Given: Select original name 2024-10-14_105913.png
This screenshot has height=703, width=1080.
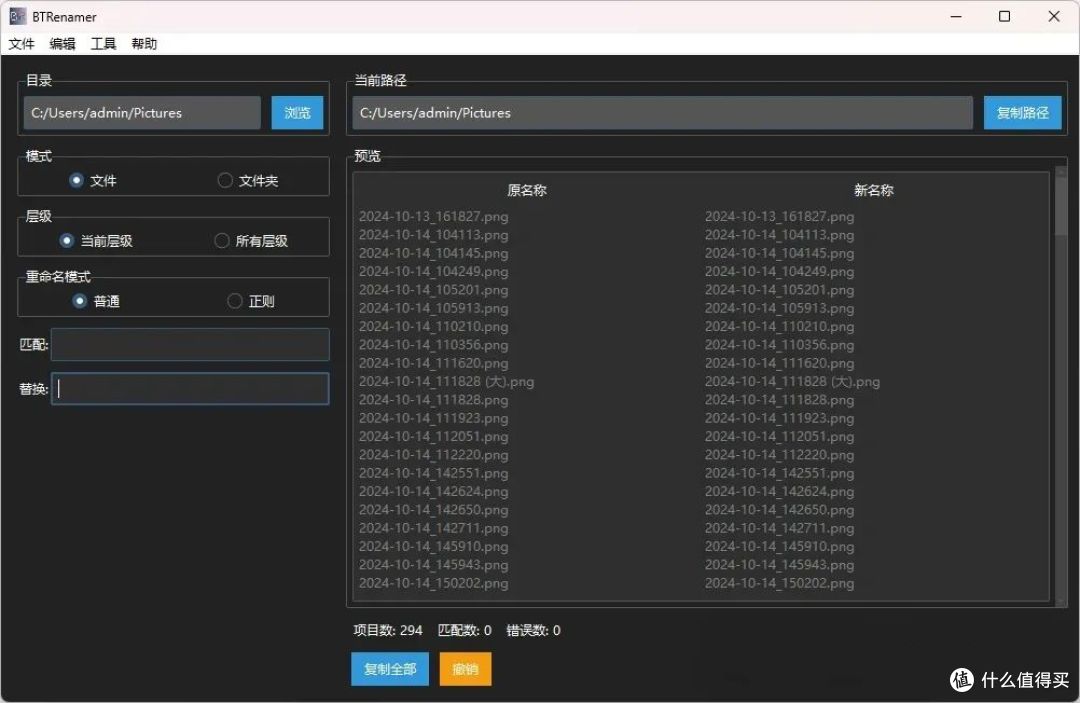Looking at the screenshot, I should 433,308.
